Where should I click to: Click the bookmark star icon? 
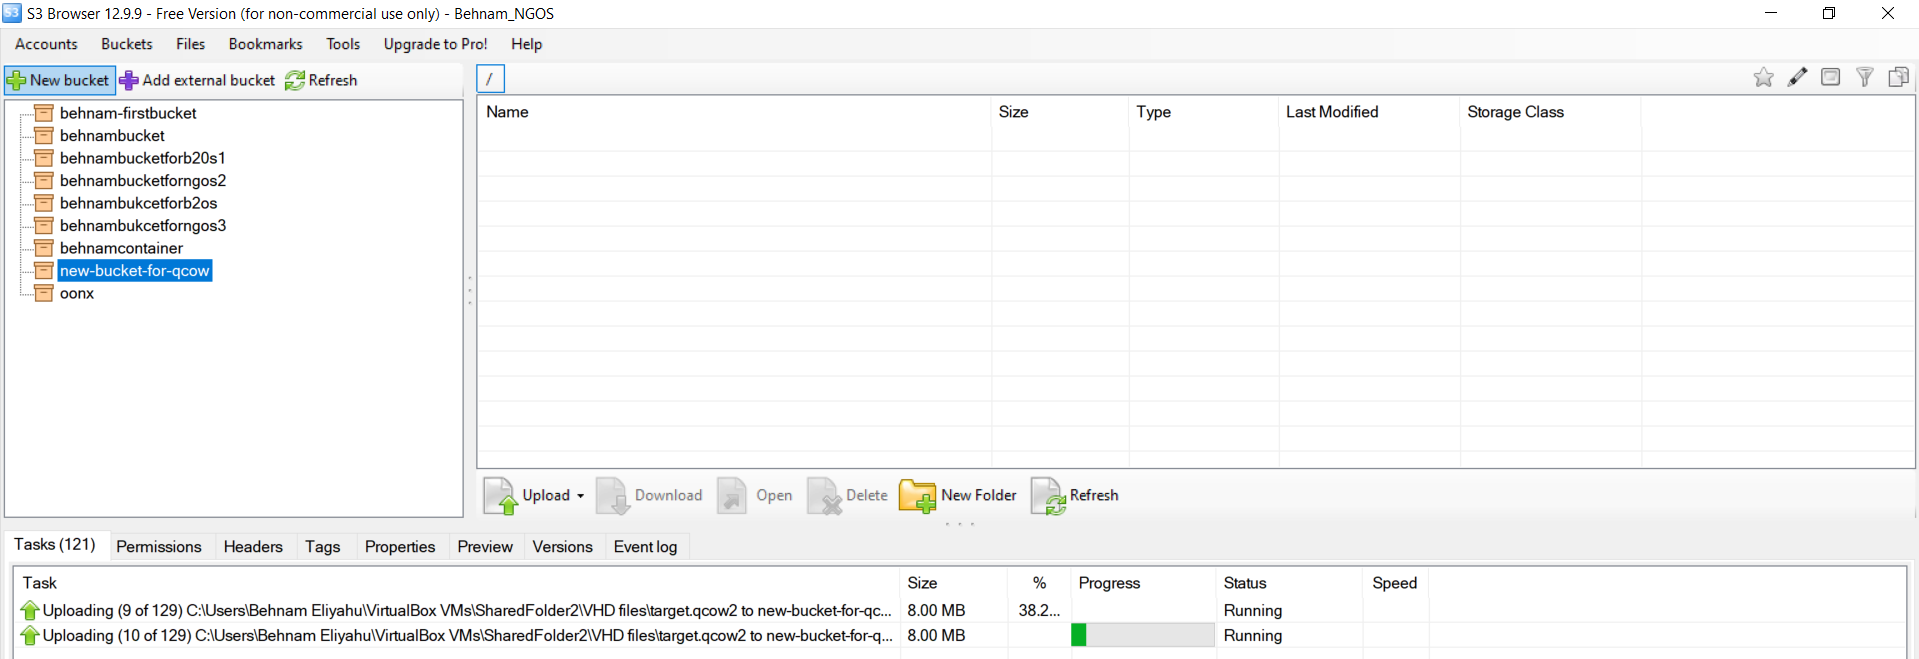(x=1763, y=78)
